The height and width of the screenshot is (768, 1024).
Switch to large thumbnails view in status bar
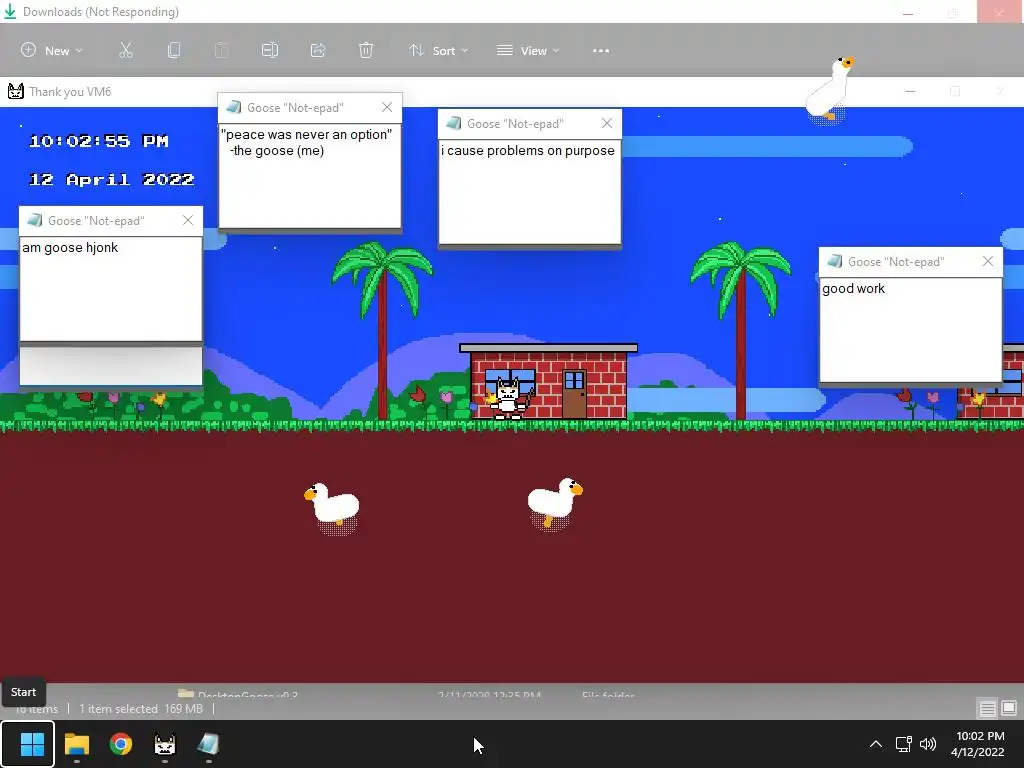click(1009, 708)
